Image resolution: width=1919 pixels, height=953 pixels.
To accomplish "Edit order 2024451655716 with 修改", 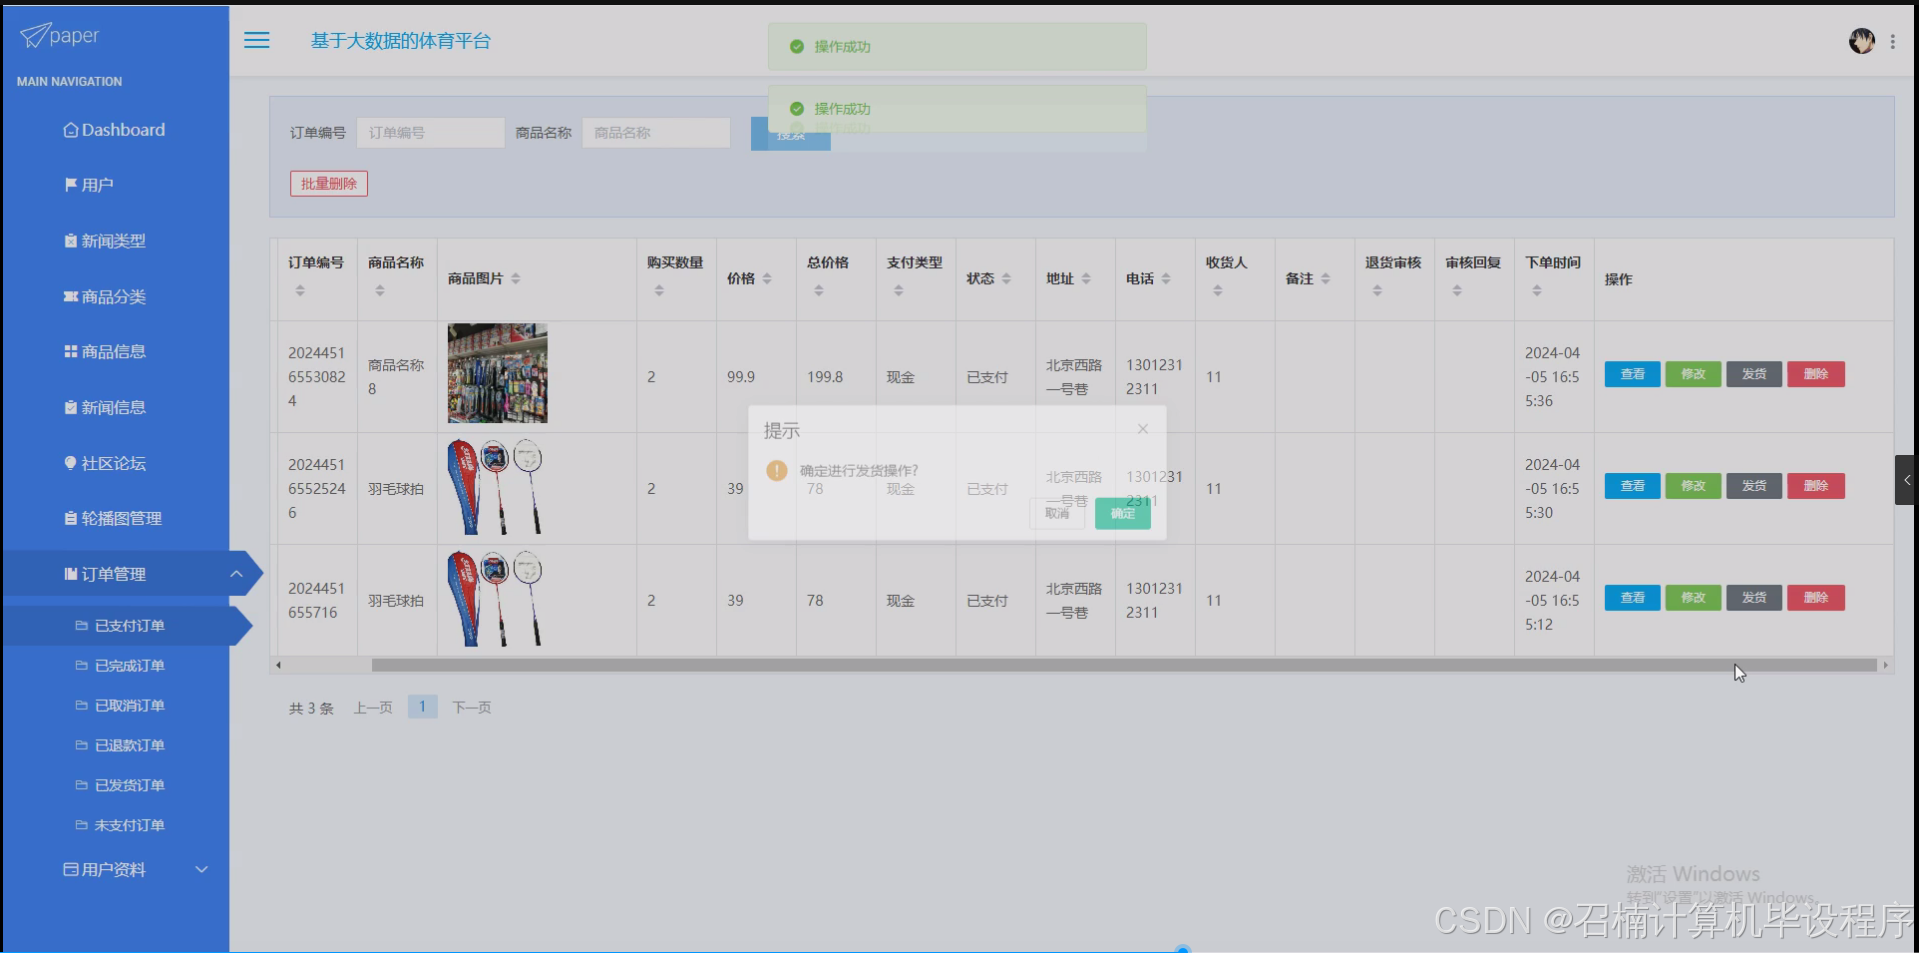I will (x=1693, y=598).
